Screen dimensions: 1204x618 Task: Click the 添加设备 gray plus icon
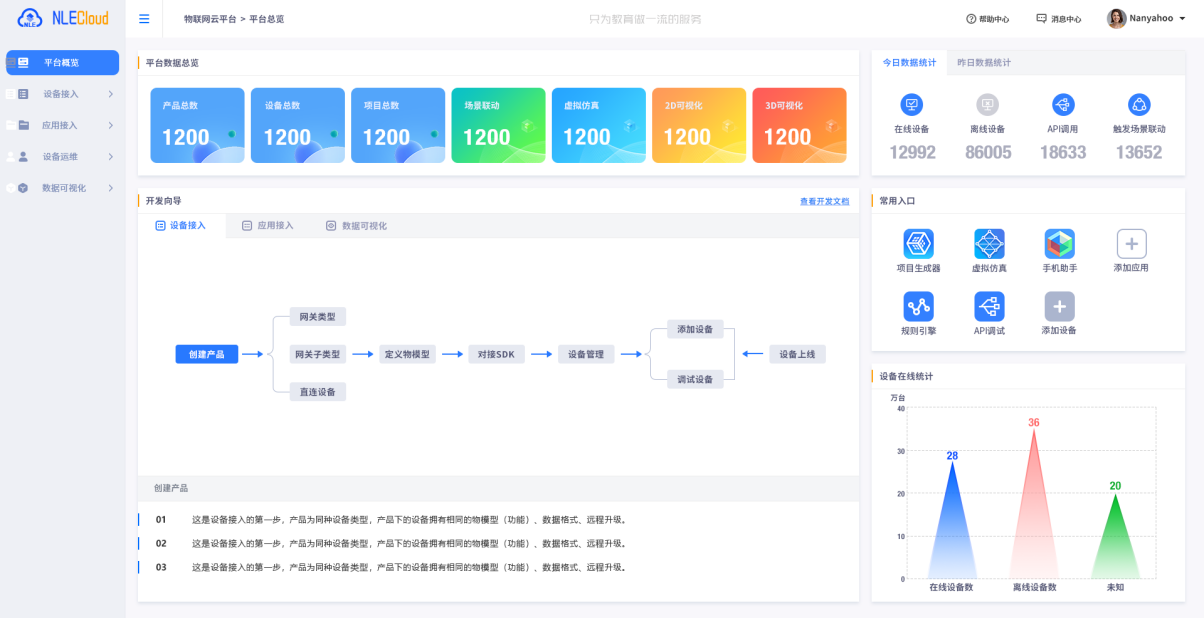(x=1059, y=306)
